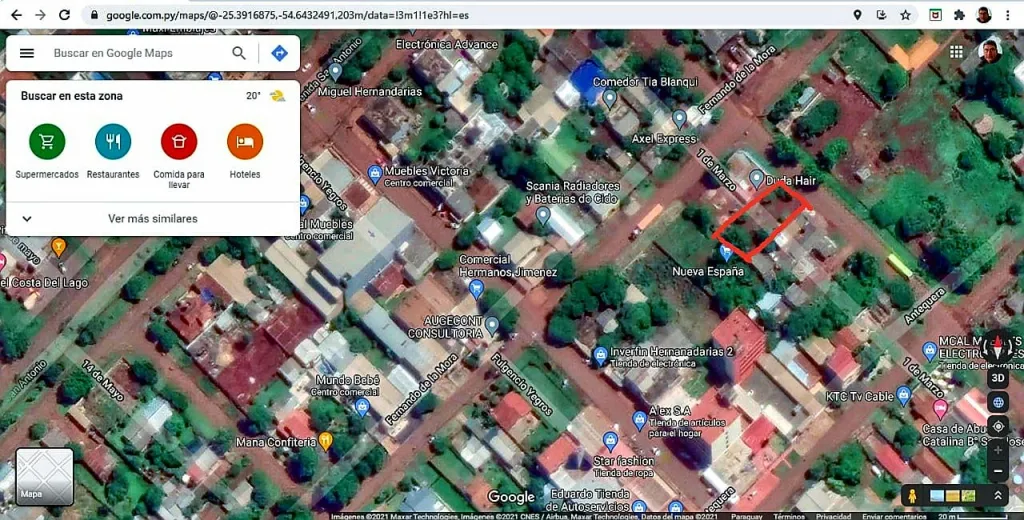Expand Ver más similares chevron

[x=27, y=219]
